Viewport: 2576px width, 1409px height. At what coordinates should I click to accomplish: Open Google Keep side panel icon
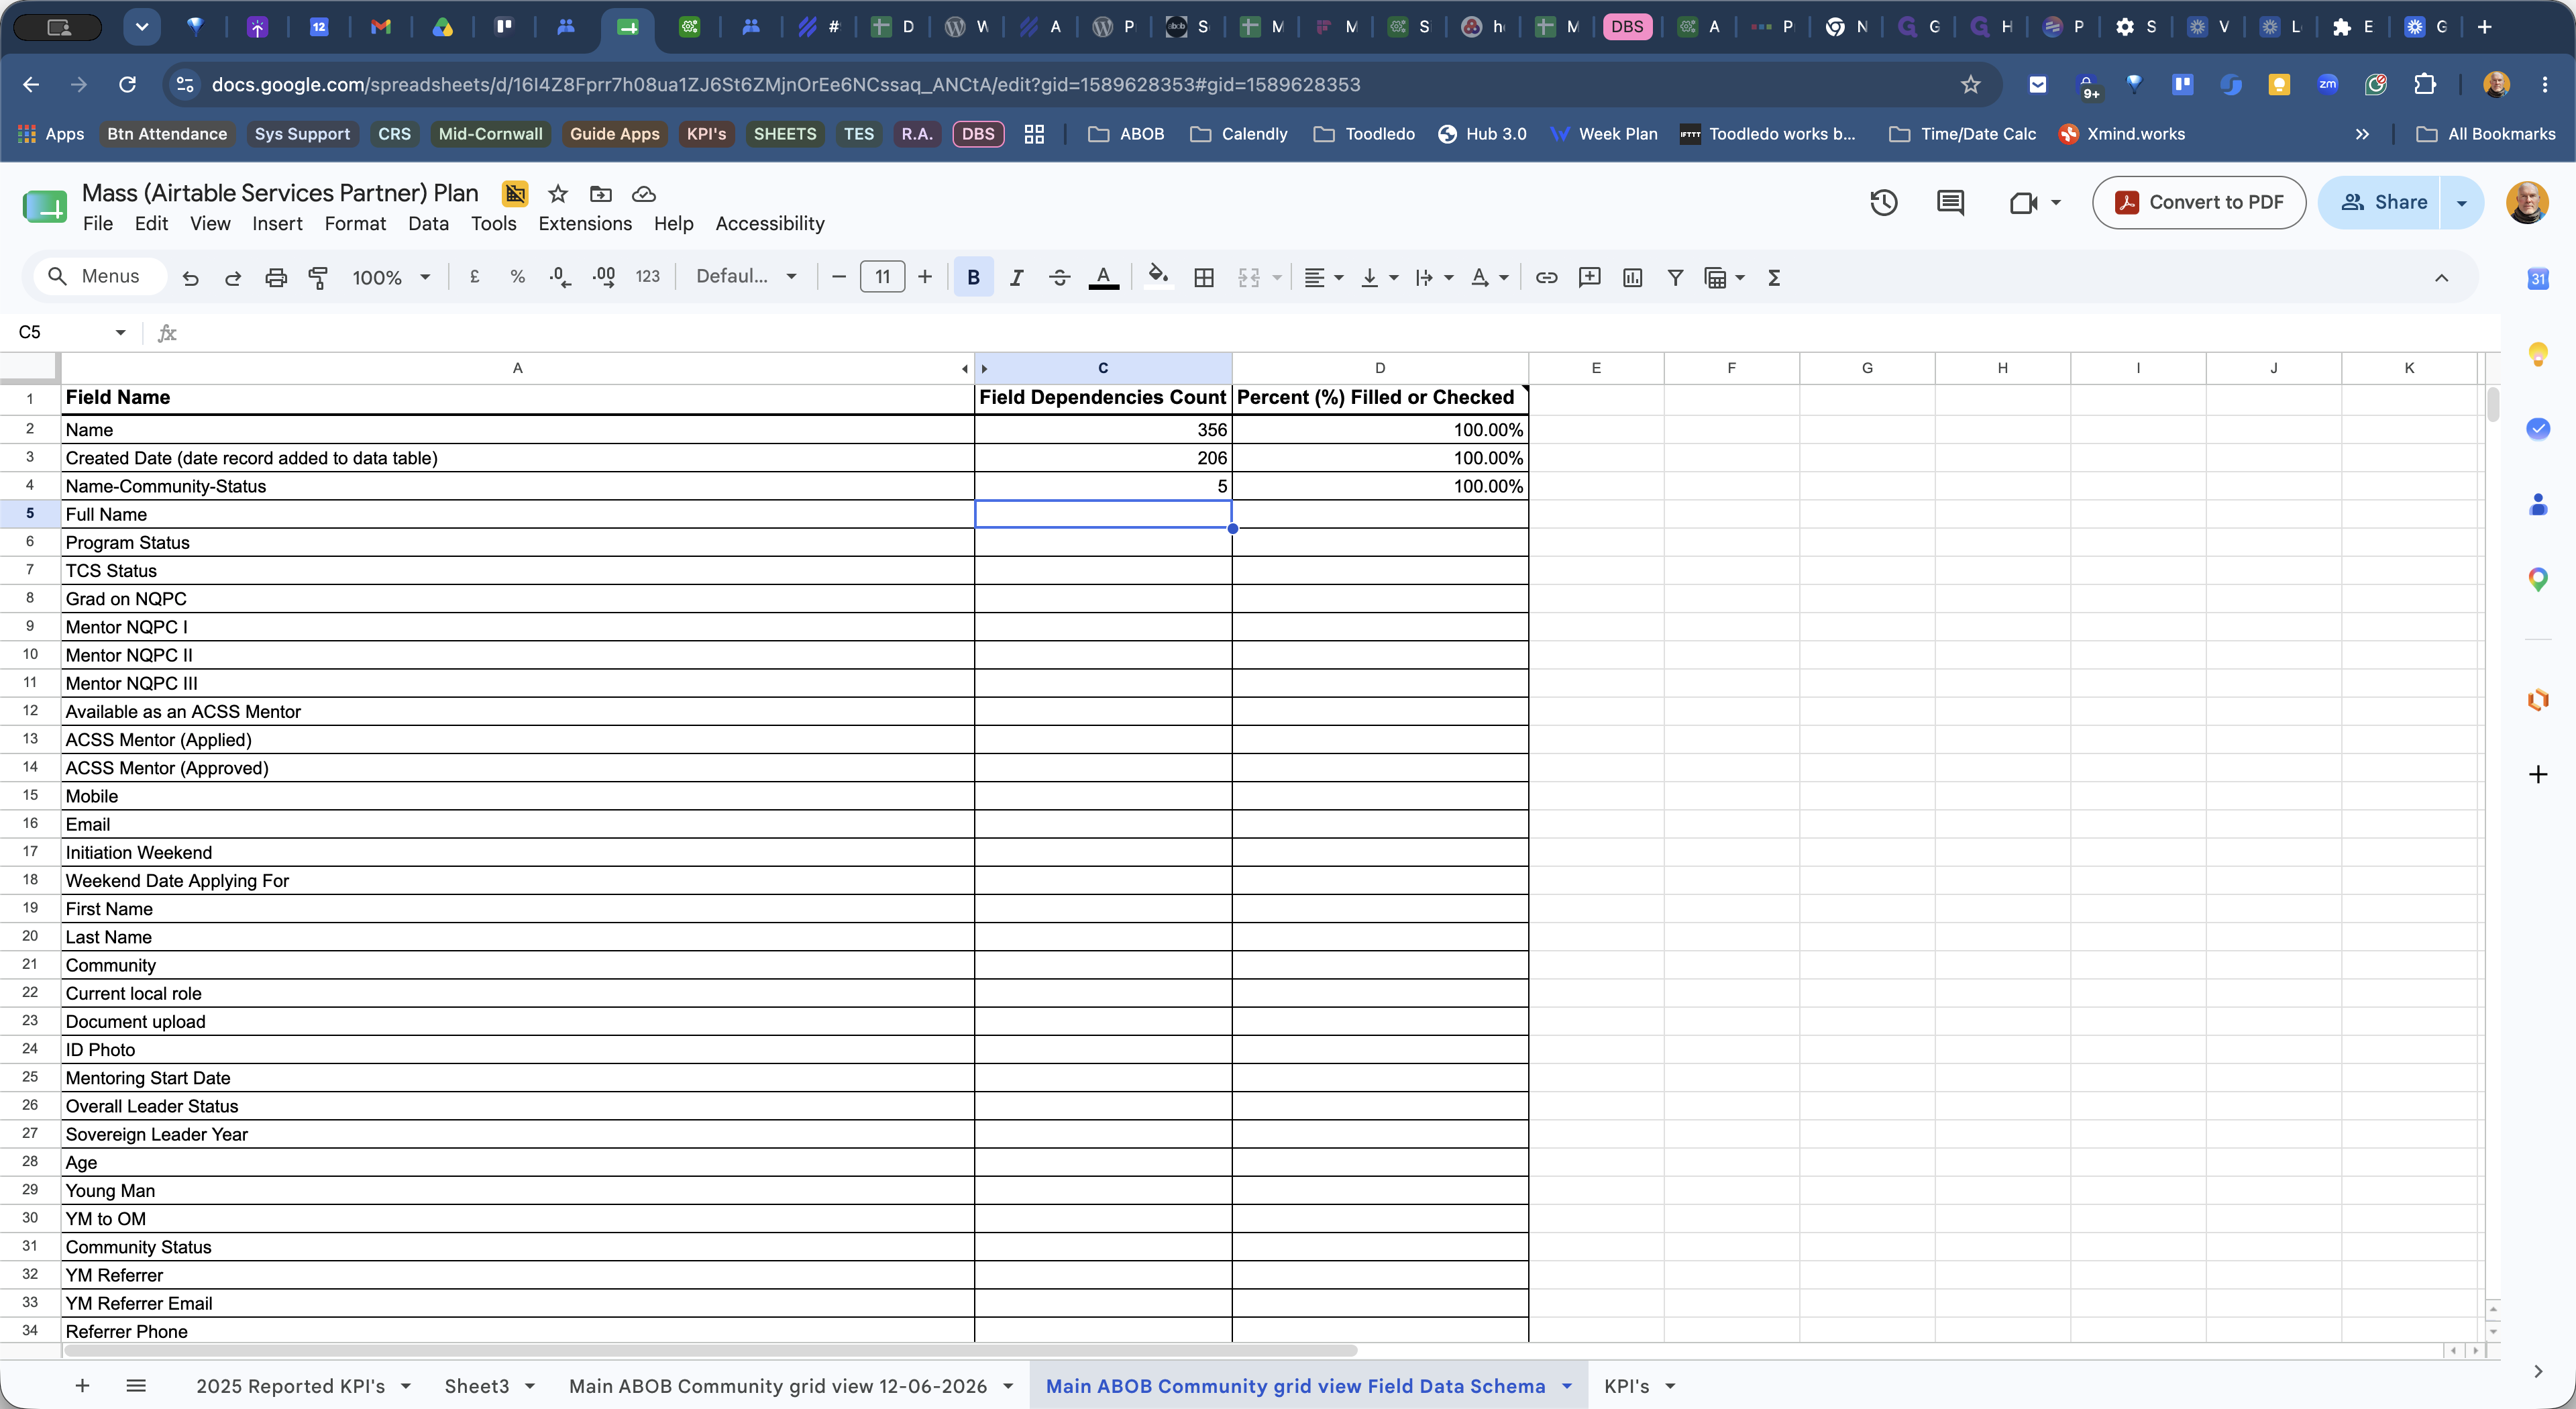[x=2538, y=354]
